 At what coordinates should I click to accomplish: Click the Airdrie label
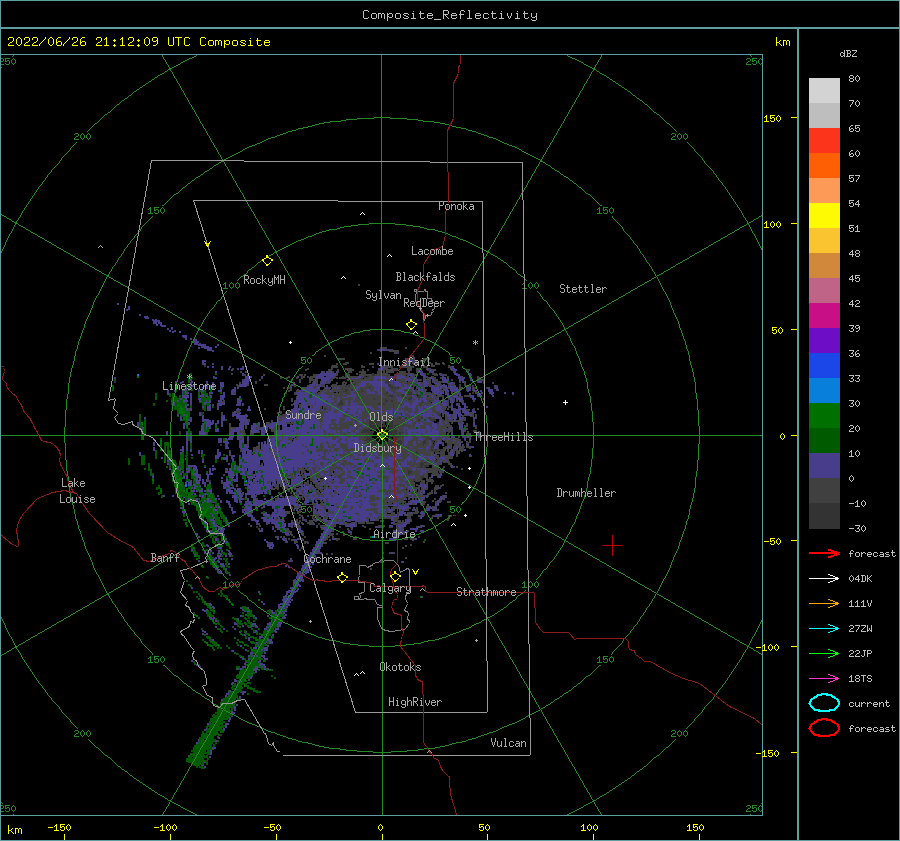(394, 534)
